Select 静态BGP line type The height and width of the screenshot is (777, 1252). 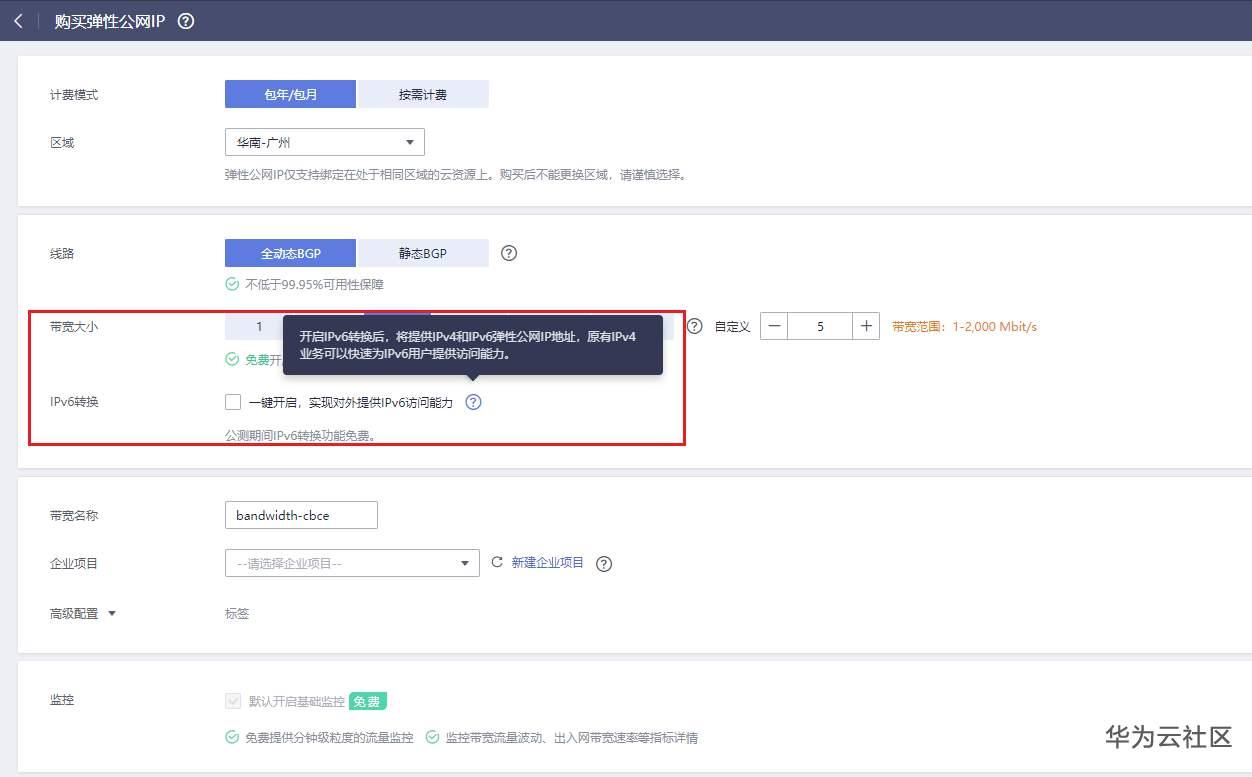click(x=422, y=253)
